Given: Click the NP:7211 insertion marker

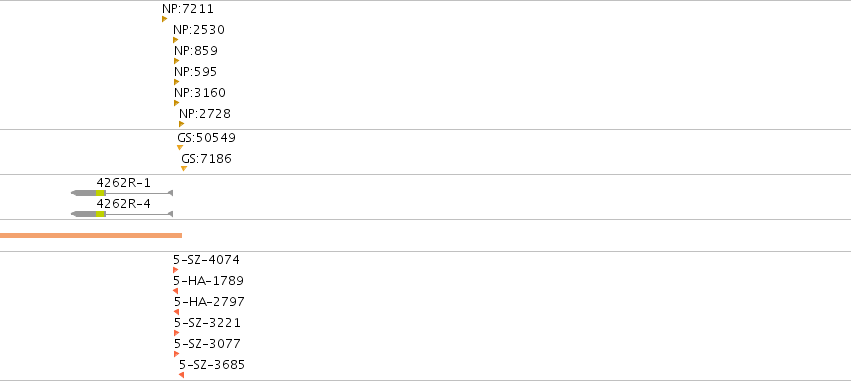Looking at the screenshot, I should coord(164,19).
